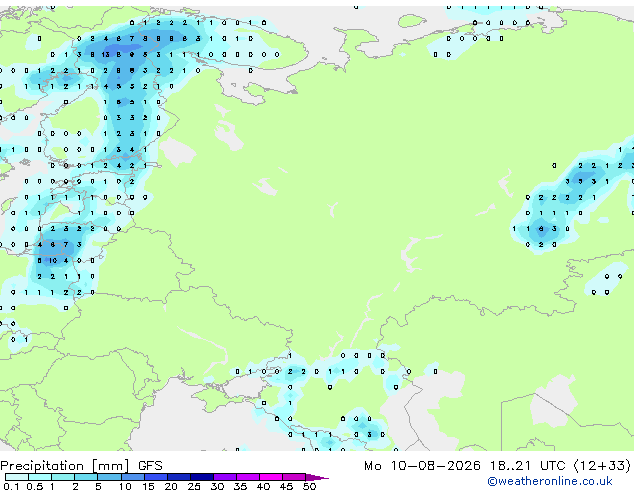Click the 0.1–0.5 mm legend color box
This screenshot has width=634, height=490.
pyautogui.click(x=17, y=477)
